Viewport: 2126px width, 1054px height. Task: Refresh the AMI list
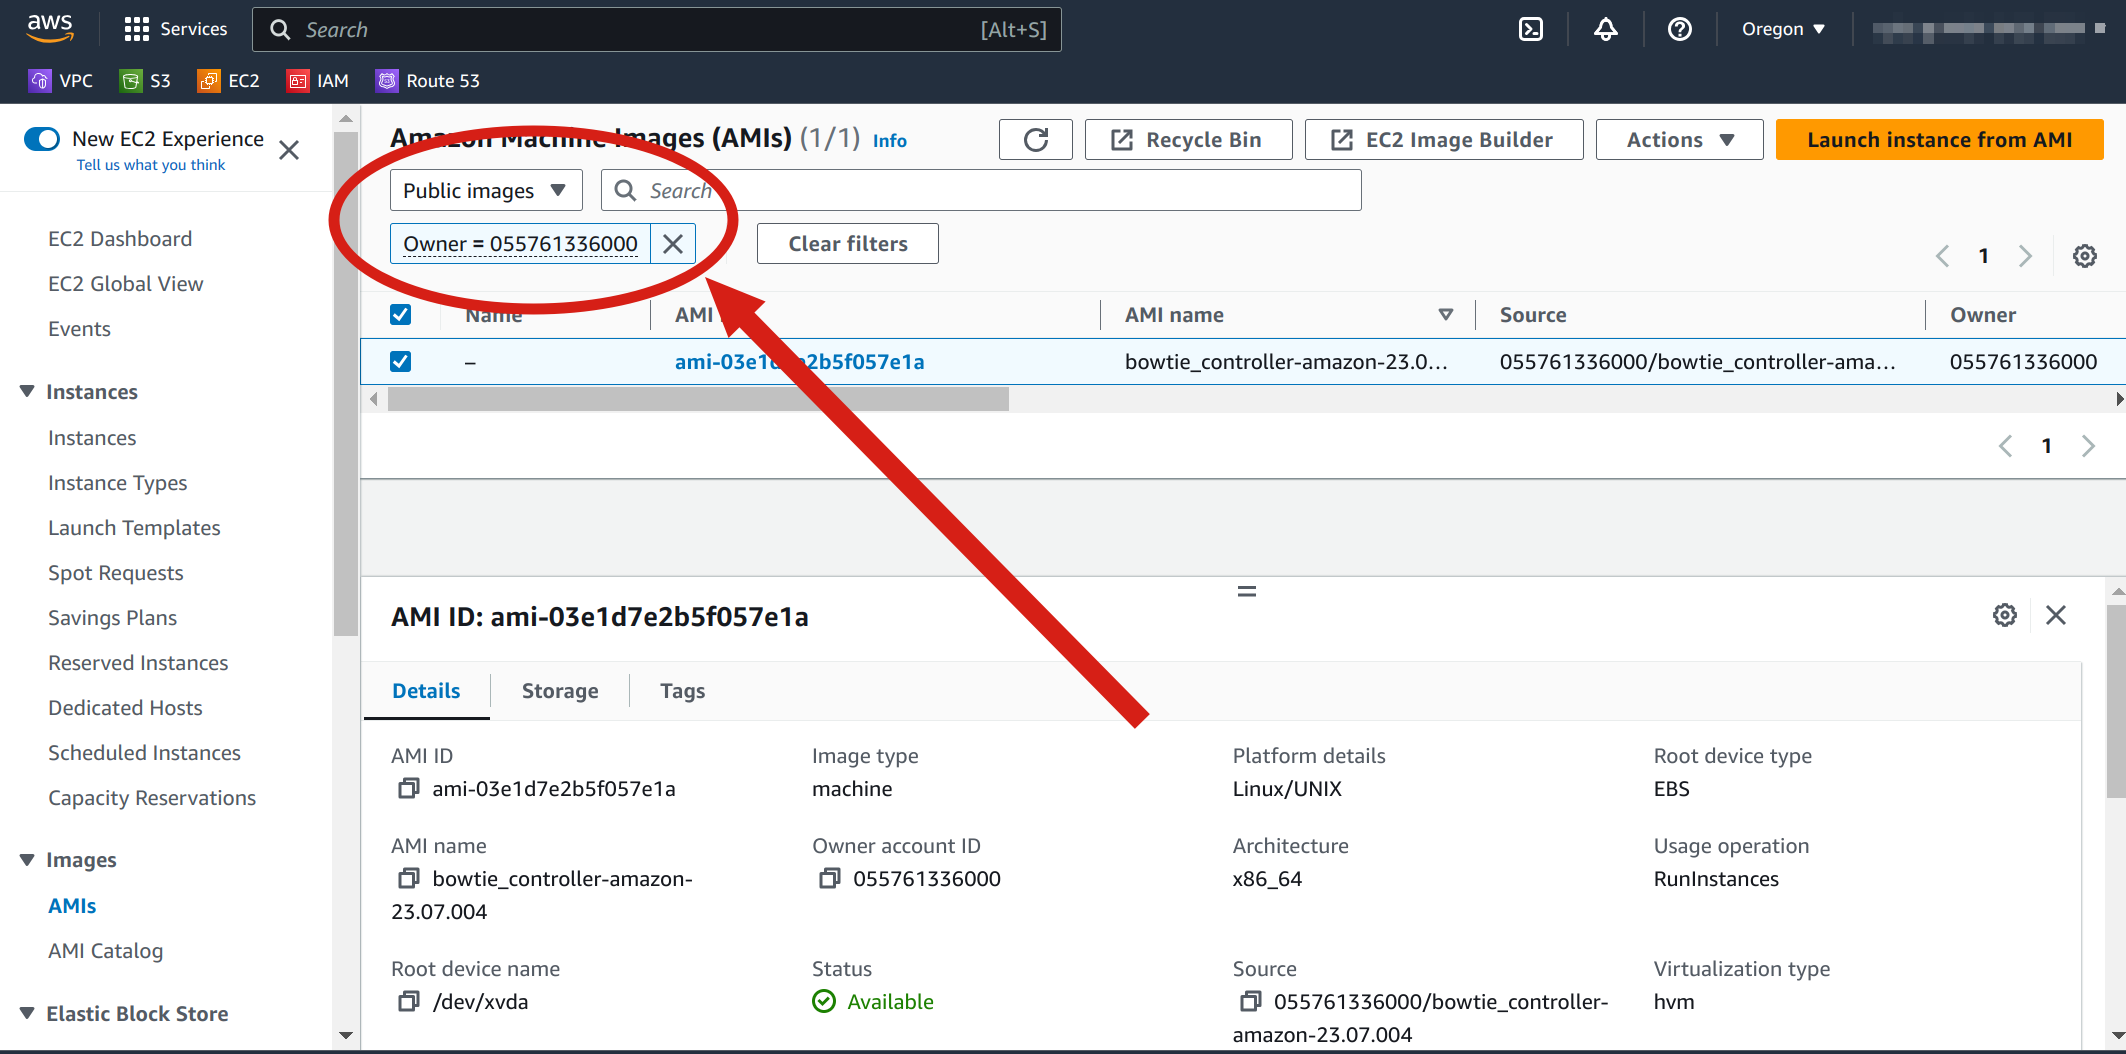pyautogui.click(x=1036, y=140)
